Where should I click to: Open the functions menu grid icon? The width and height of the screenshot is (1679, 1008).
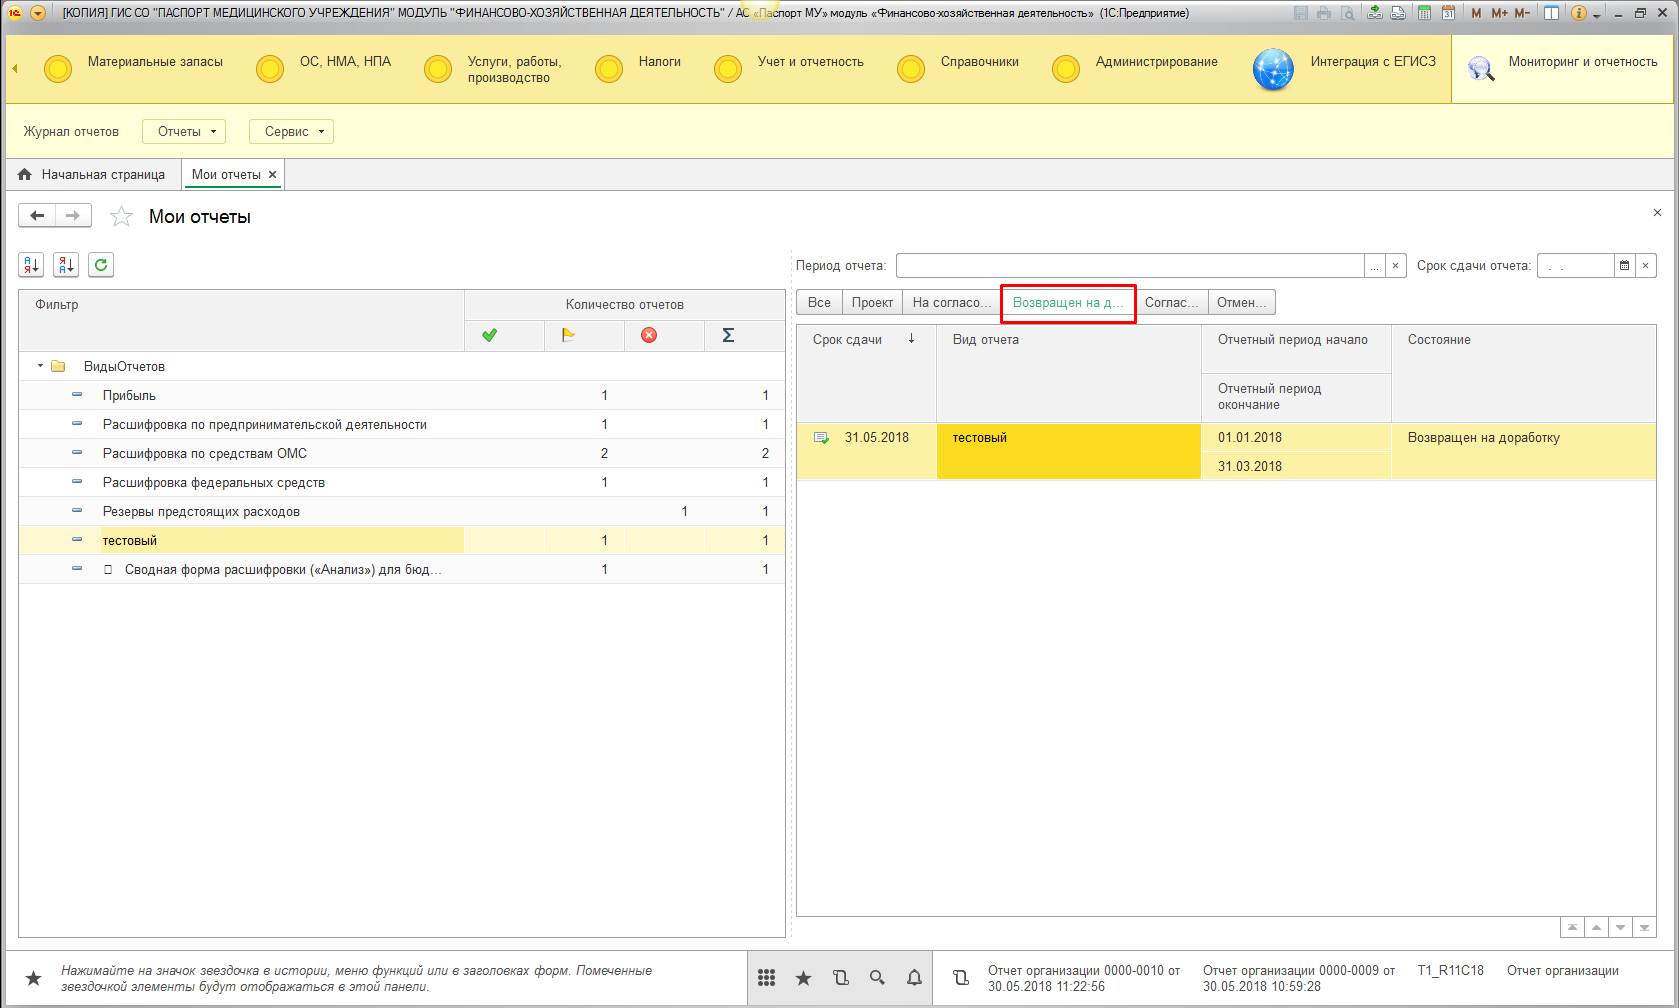(x=766, y=978)
